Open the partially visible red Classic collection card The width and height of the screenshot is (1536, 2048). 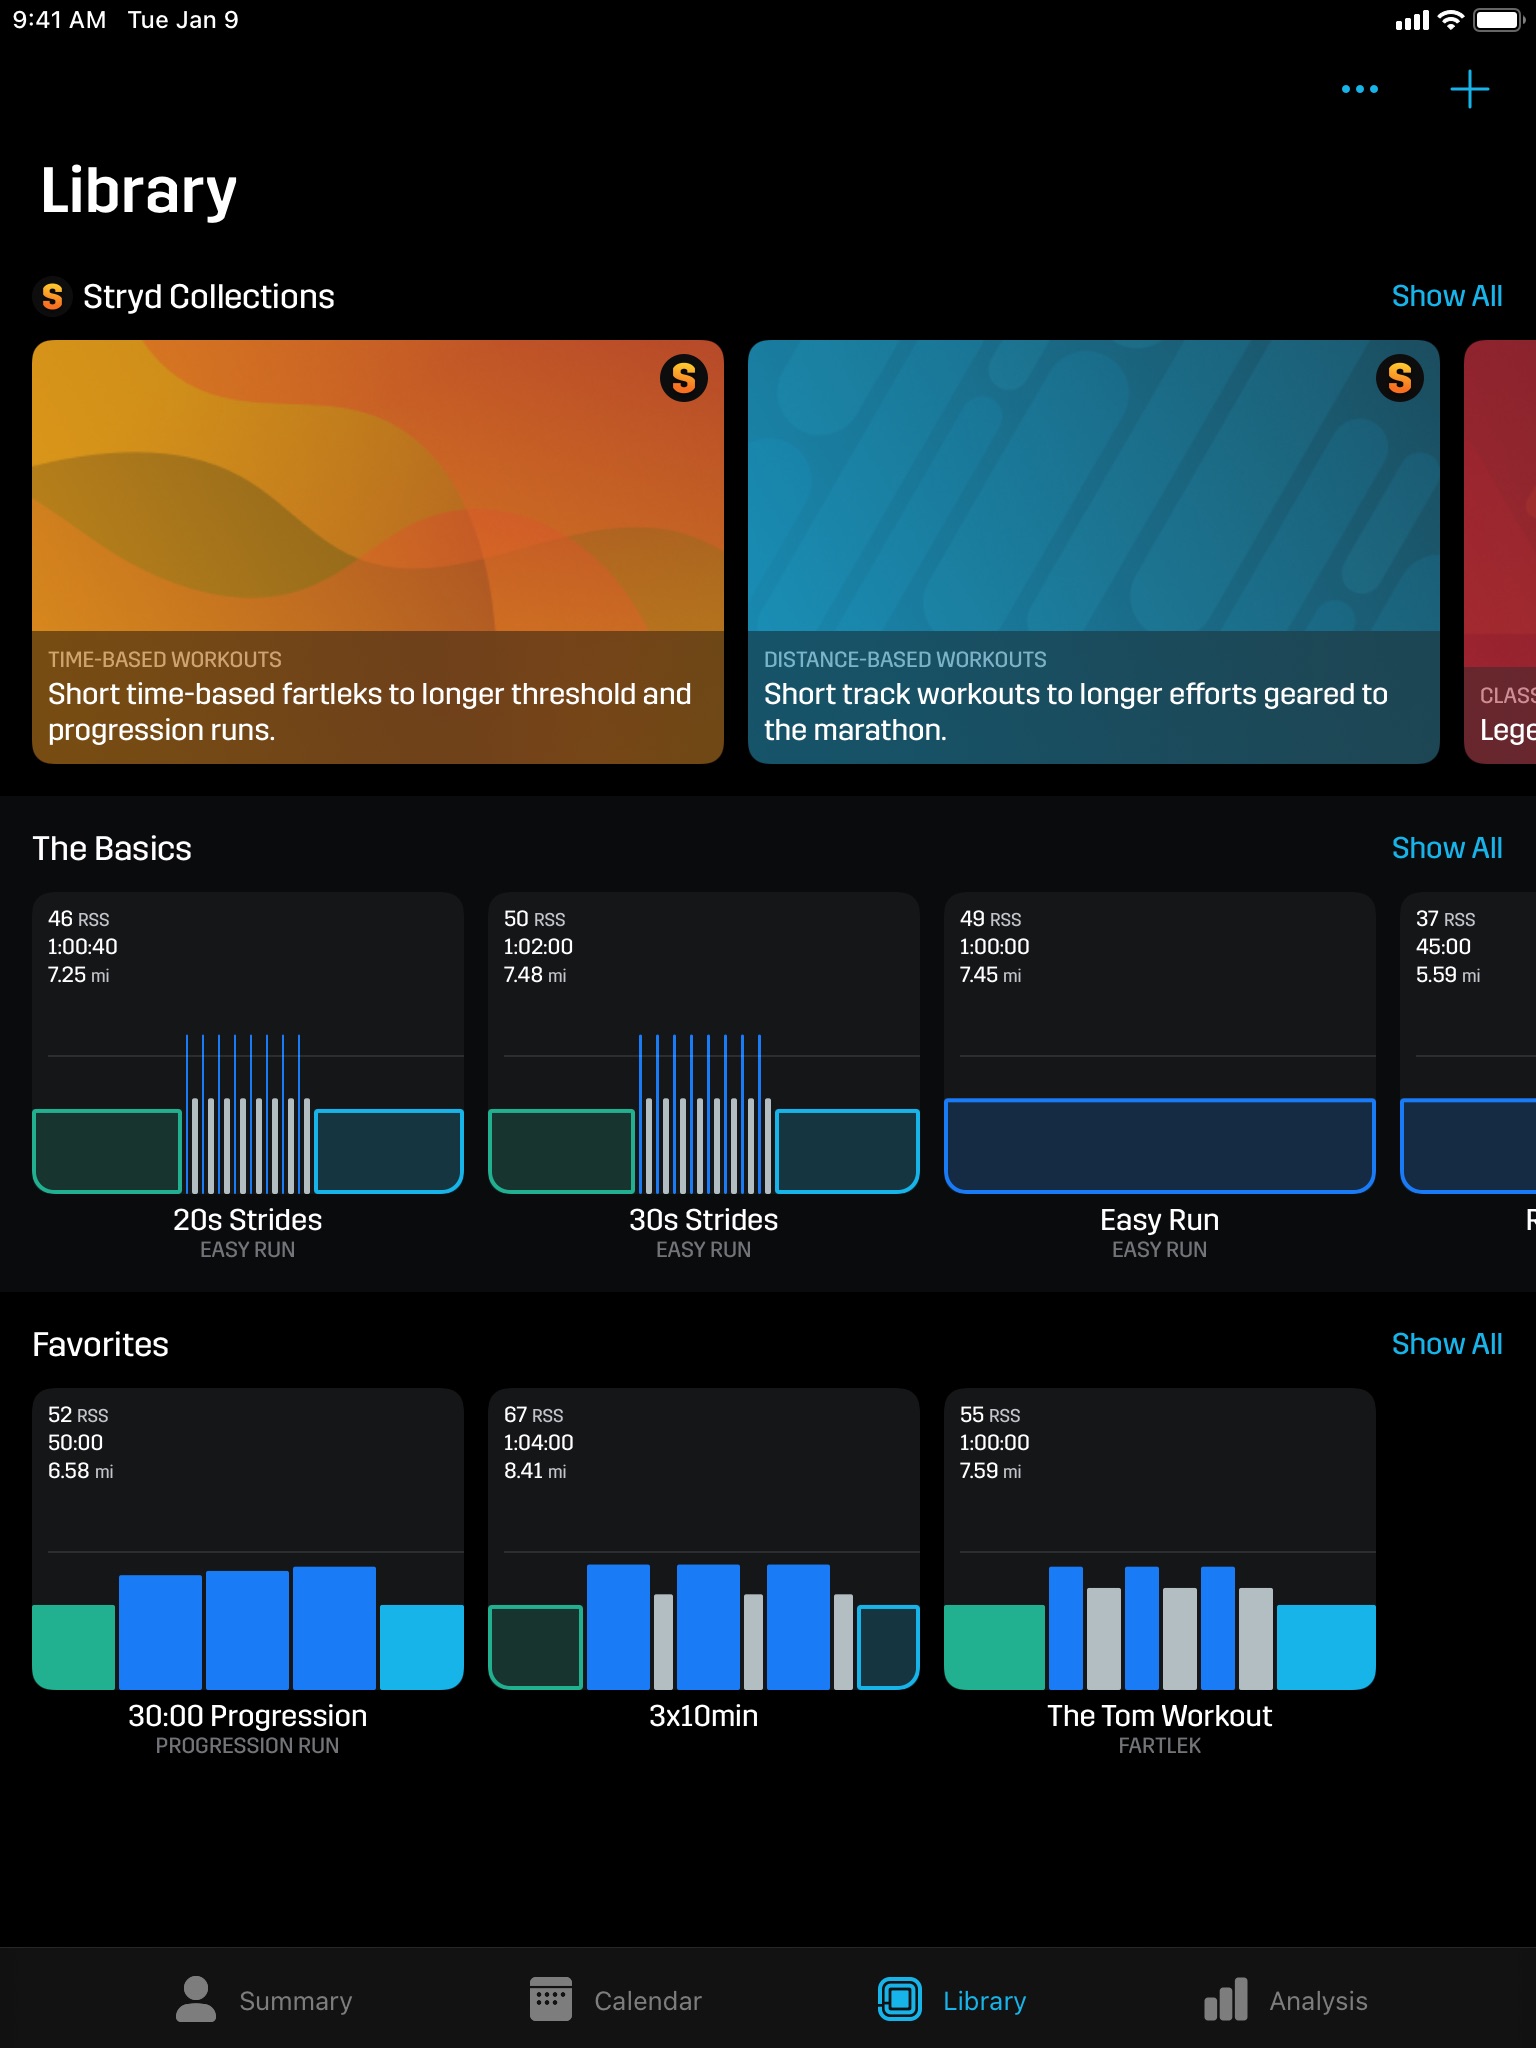coord(1500,552)
